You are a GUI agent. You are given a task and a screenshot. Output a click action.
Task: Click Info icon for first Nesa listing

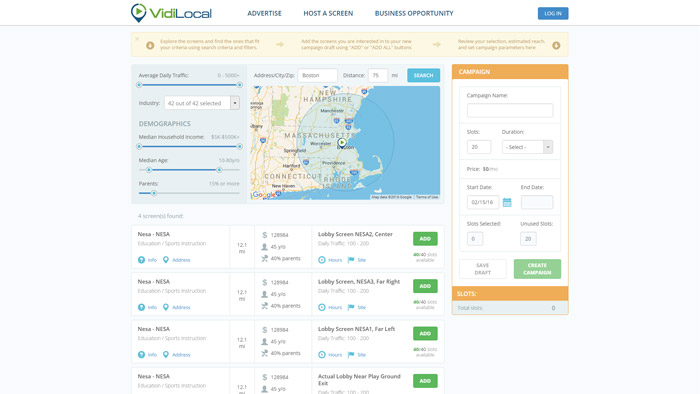pos(142,260)
